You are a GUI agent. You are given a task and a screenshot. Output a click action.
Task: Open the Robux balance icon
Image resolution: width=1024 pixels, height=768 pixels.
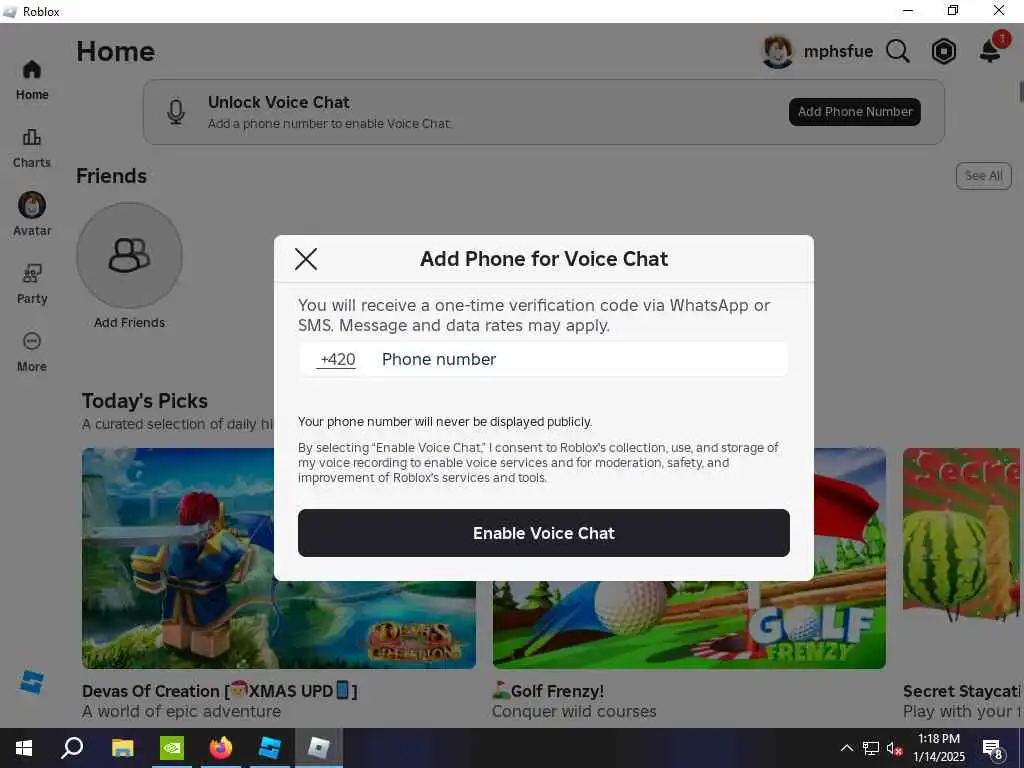click(x=944, y=51)
